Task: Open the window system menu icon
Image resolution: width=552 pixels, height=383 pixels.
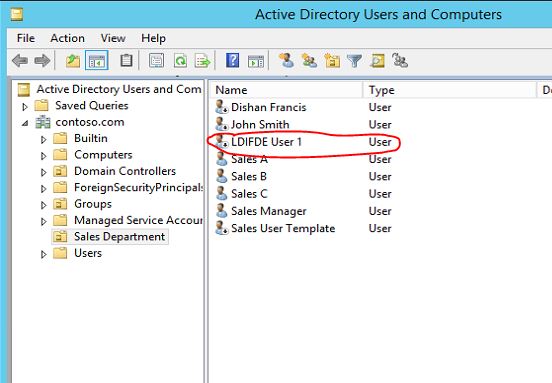Action: coord(17,15)
